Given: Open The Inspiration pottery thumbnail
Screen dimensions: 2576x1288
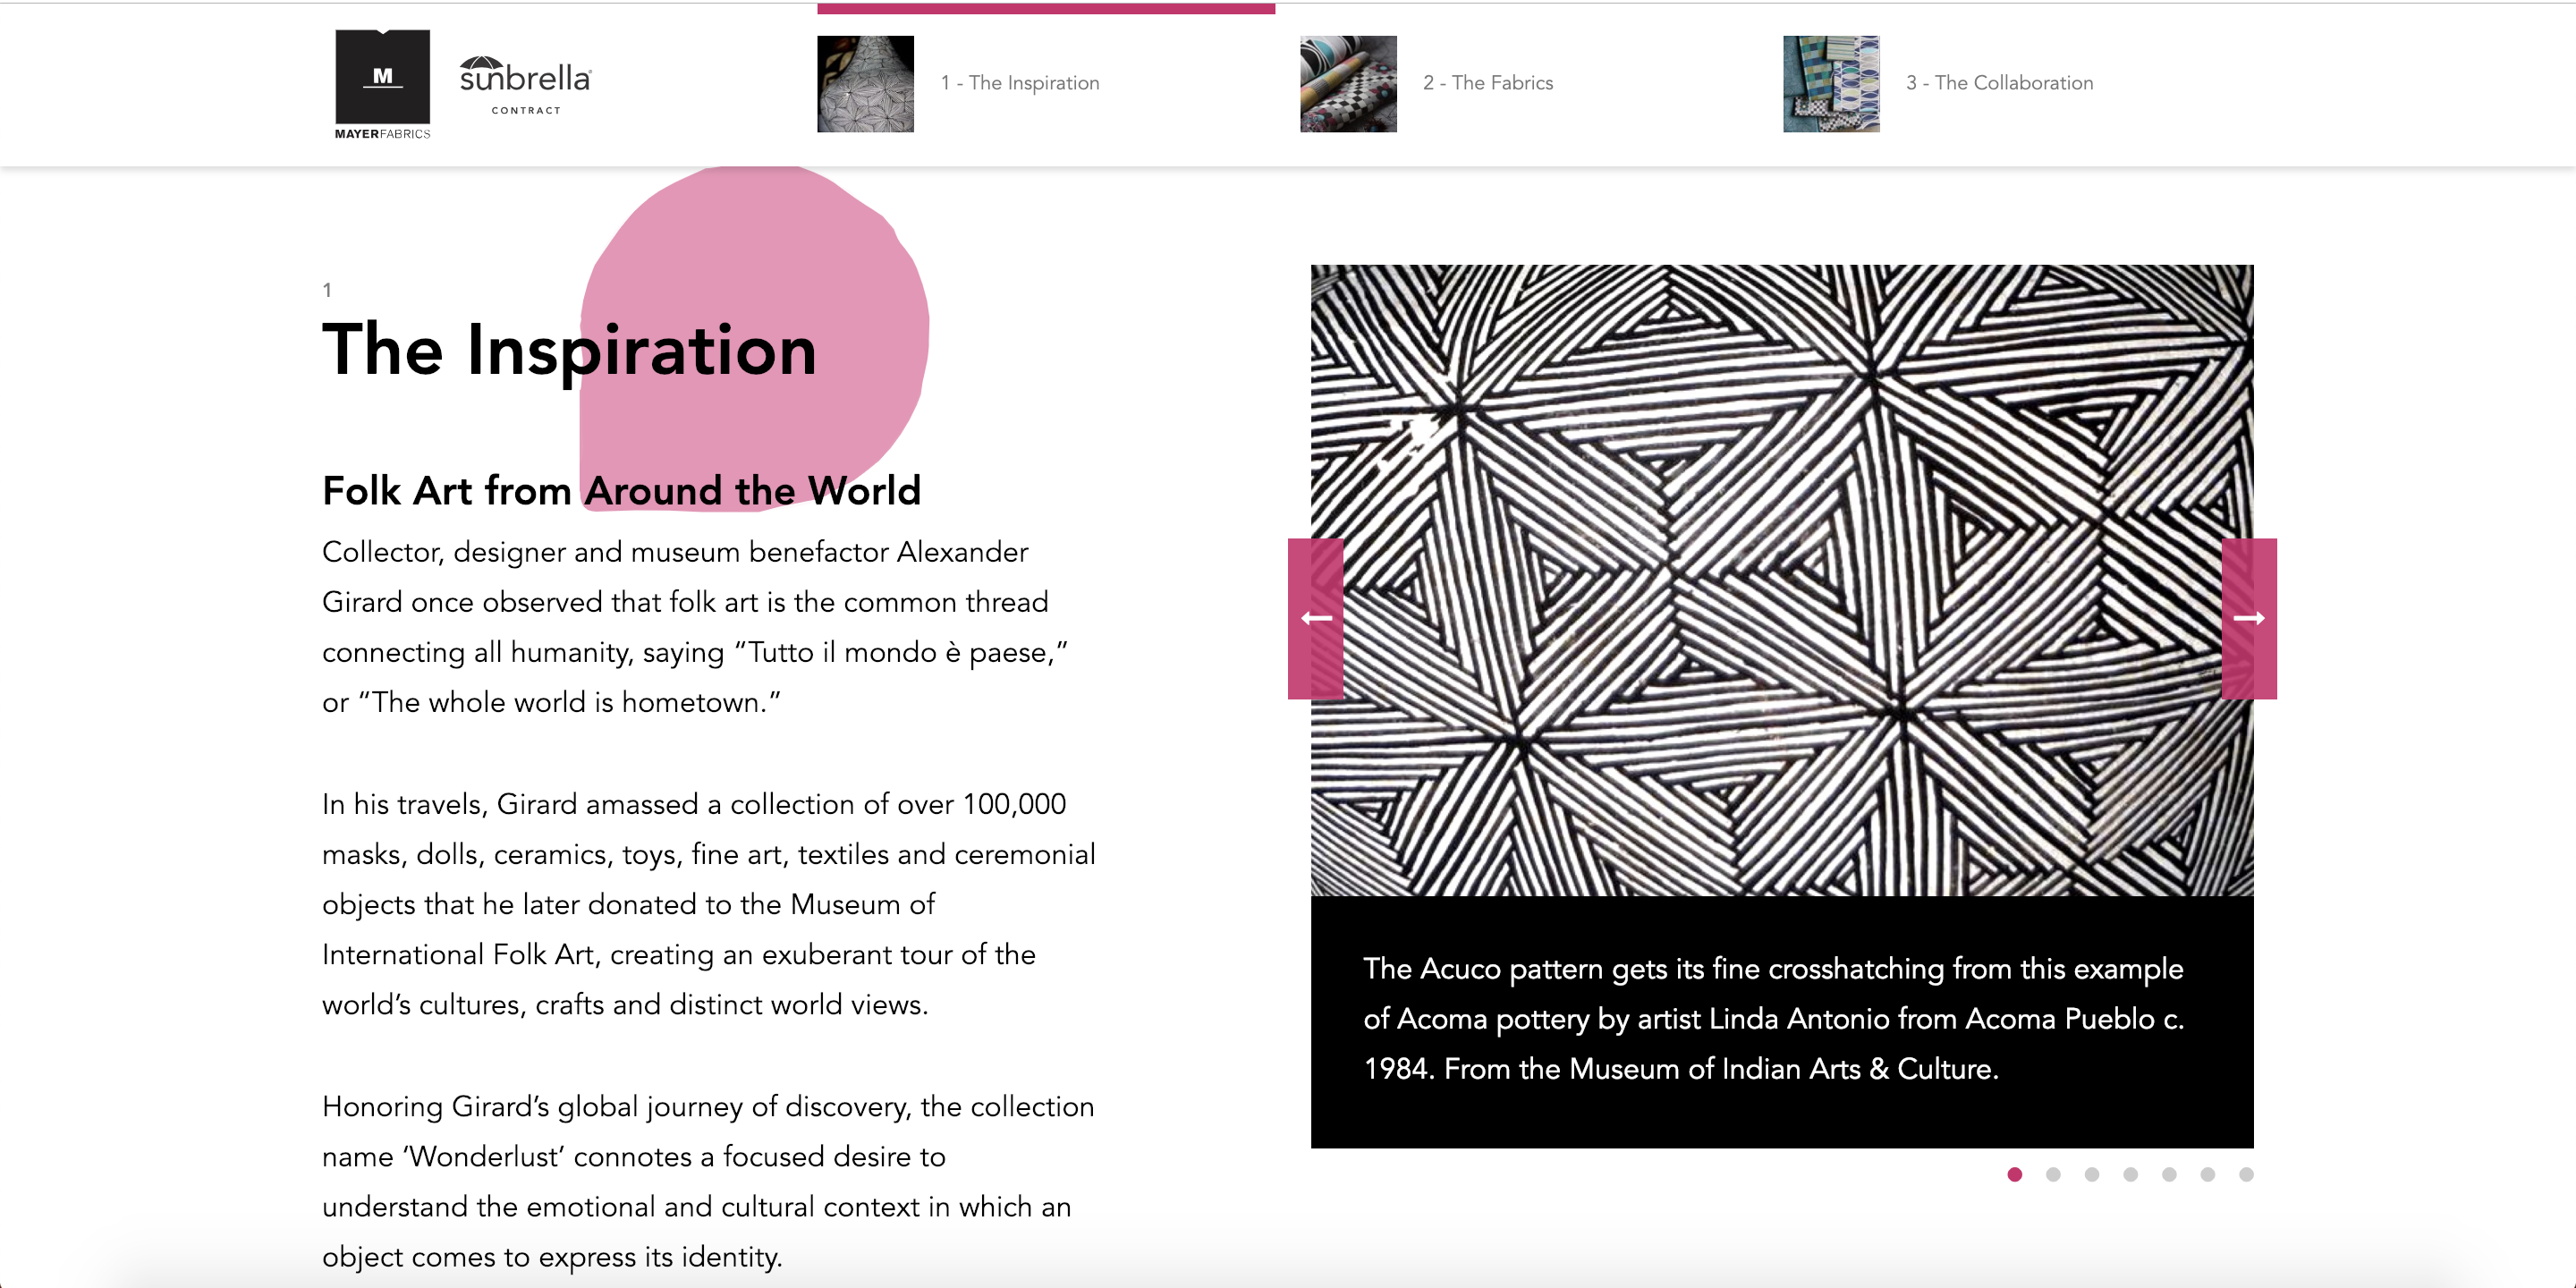Looking at the screenshot, I should click(865, 84).
